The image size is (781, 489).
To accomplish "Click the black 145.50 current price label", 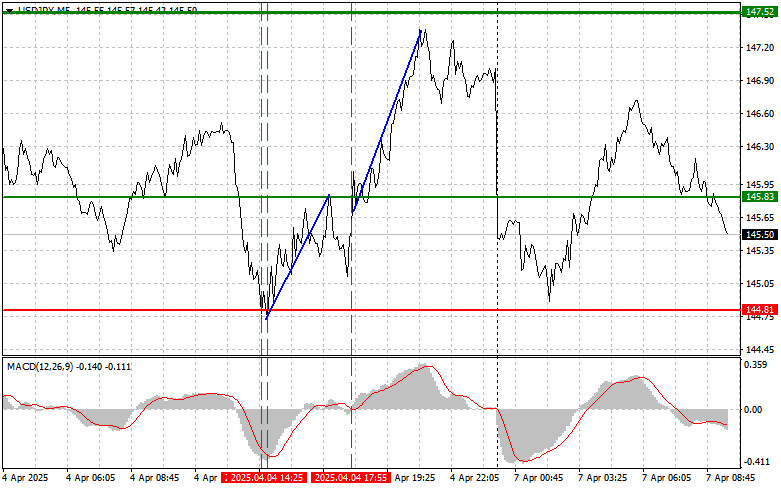I will [x=760, y=235].
